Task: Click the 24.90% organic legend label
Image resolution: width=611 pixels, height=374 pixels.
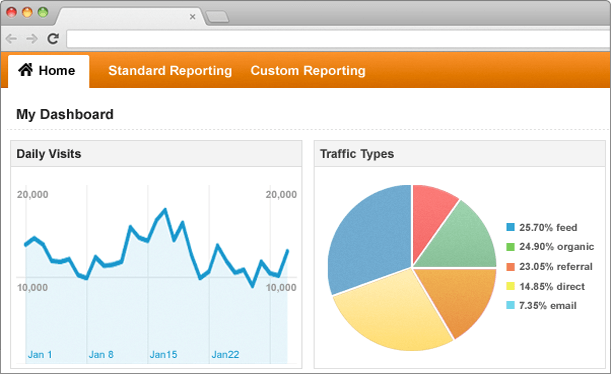Action: (556, 247)
